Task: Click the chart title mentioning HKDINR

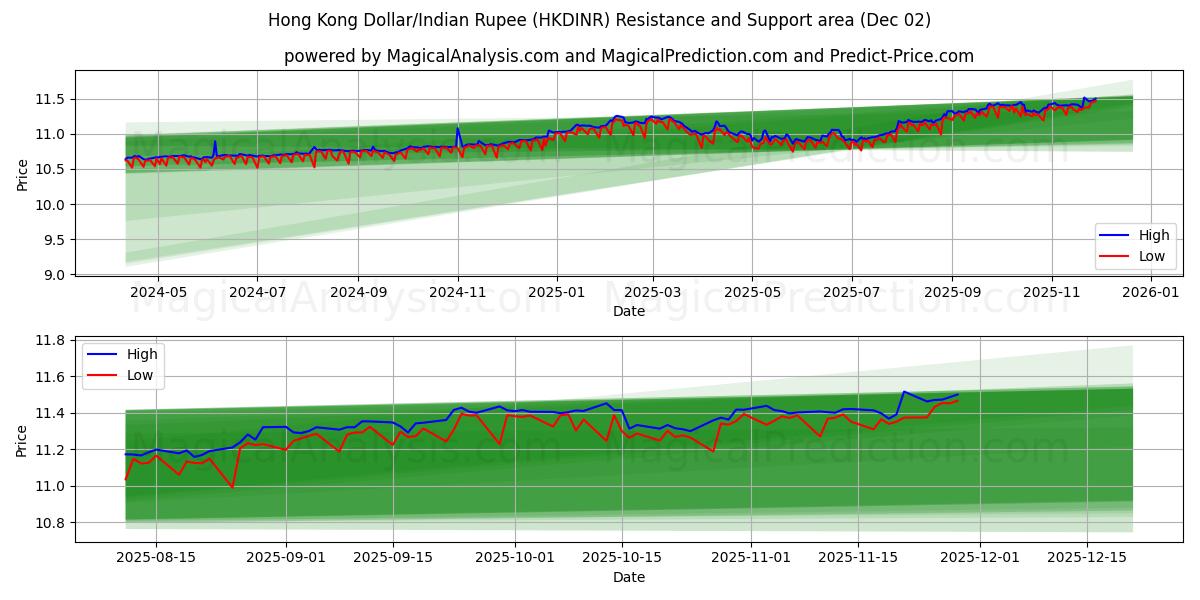Action: 599,20
